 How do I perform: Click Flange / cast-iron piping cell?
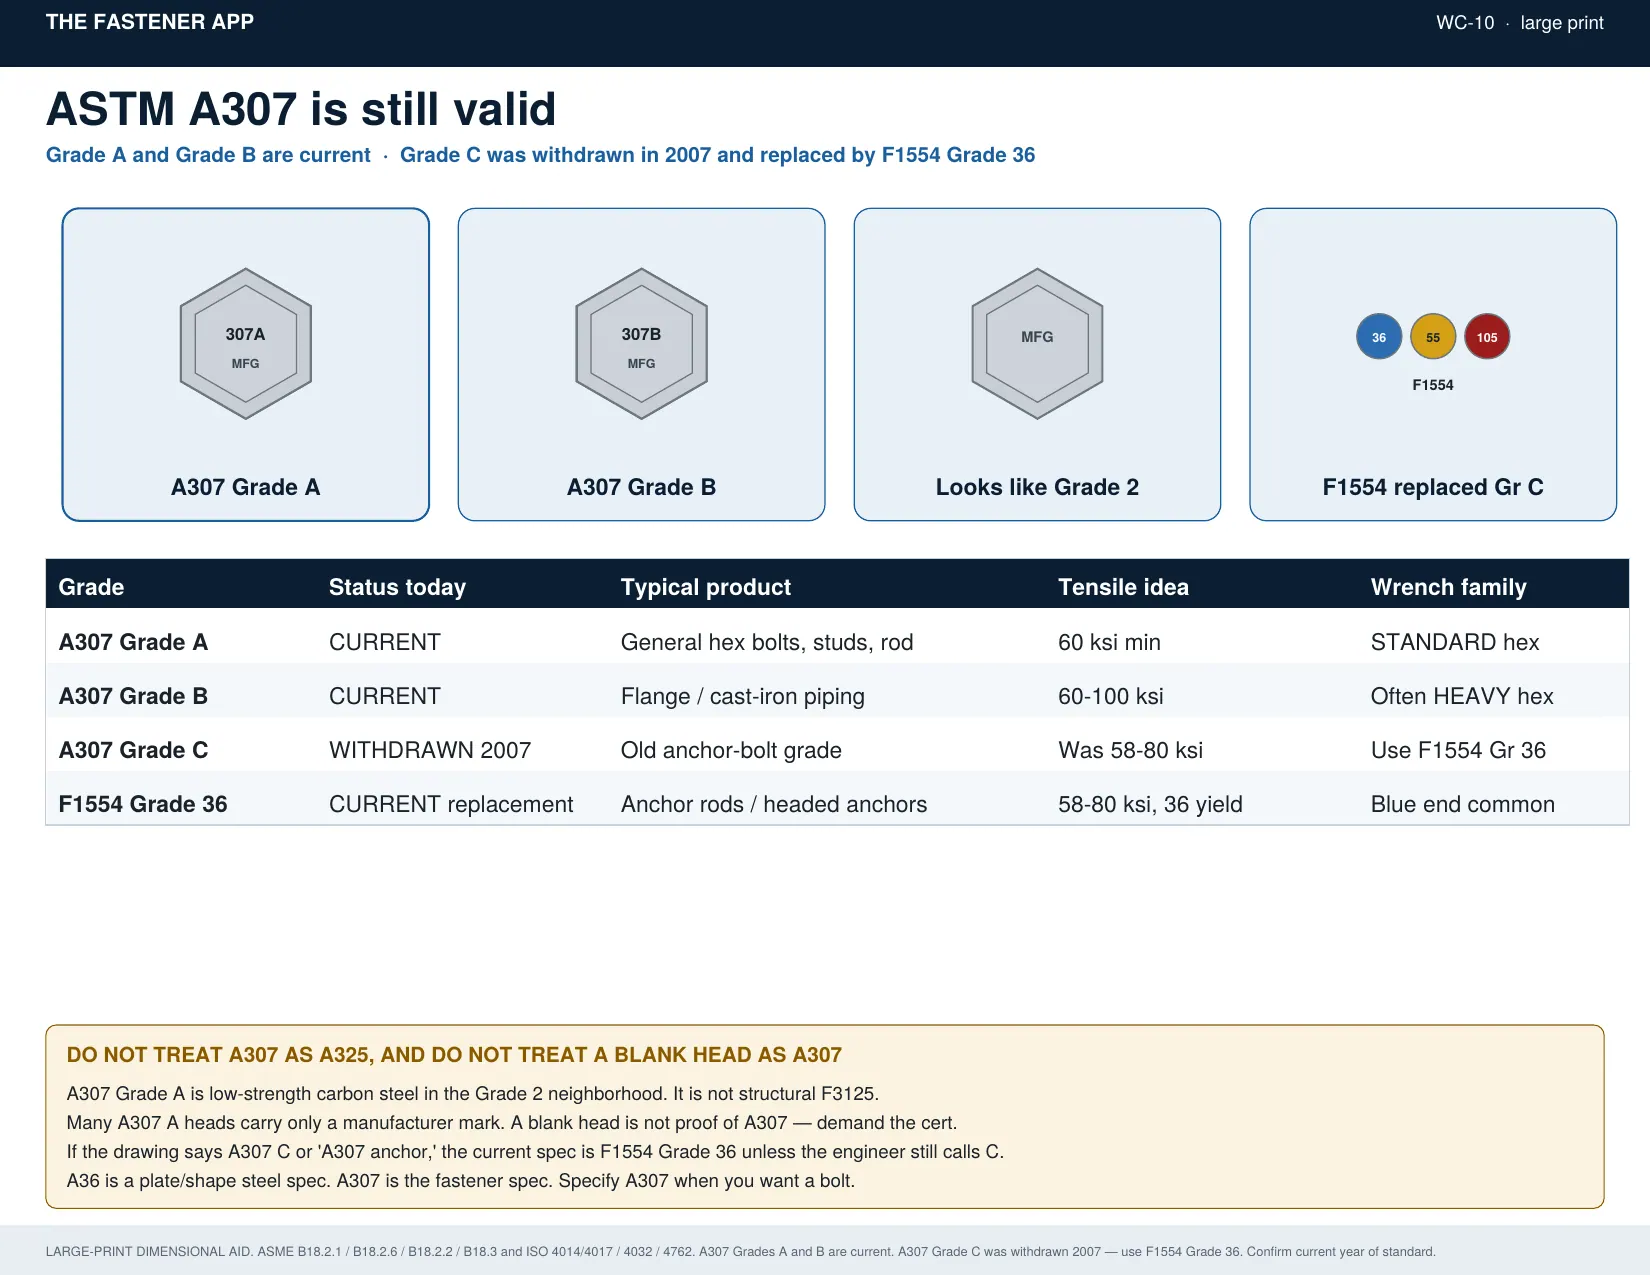[743, 696]
